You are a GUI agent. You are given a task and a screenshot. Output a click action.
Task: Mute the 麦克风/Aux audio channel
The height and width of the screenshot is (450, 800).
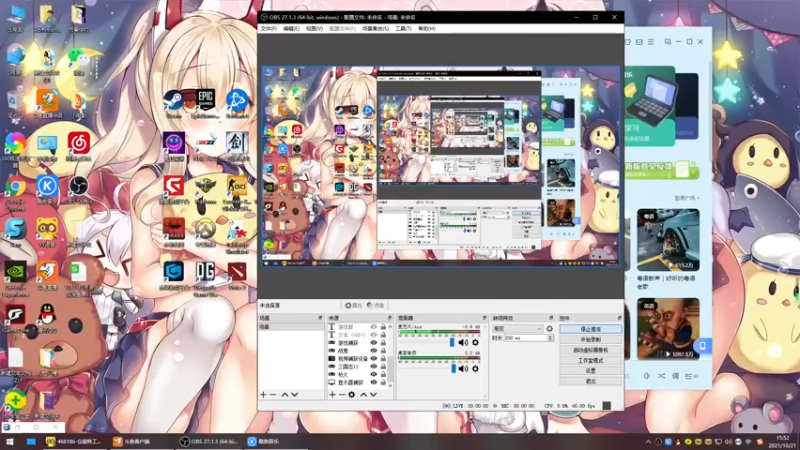(x=463, y=342)
